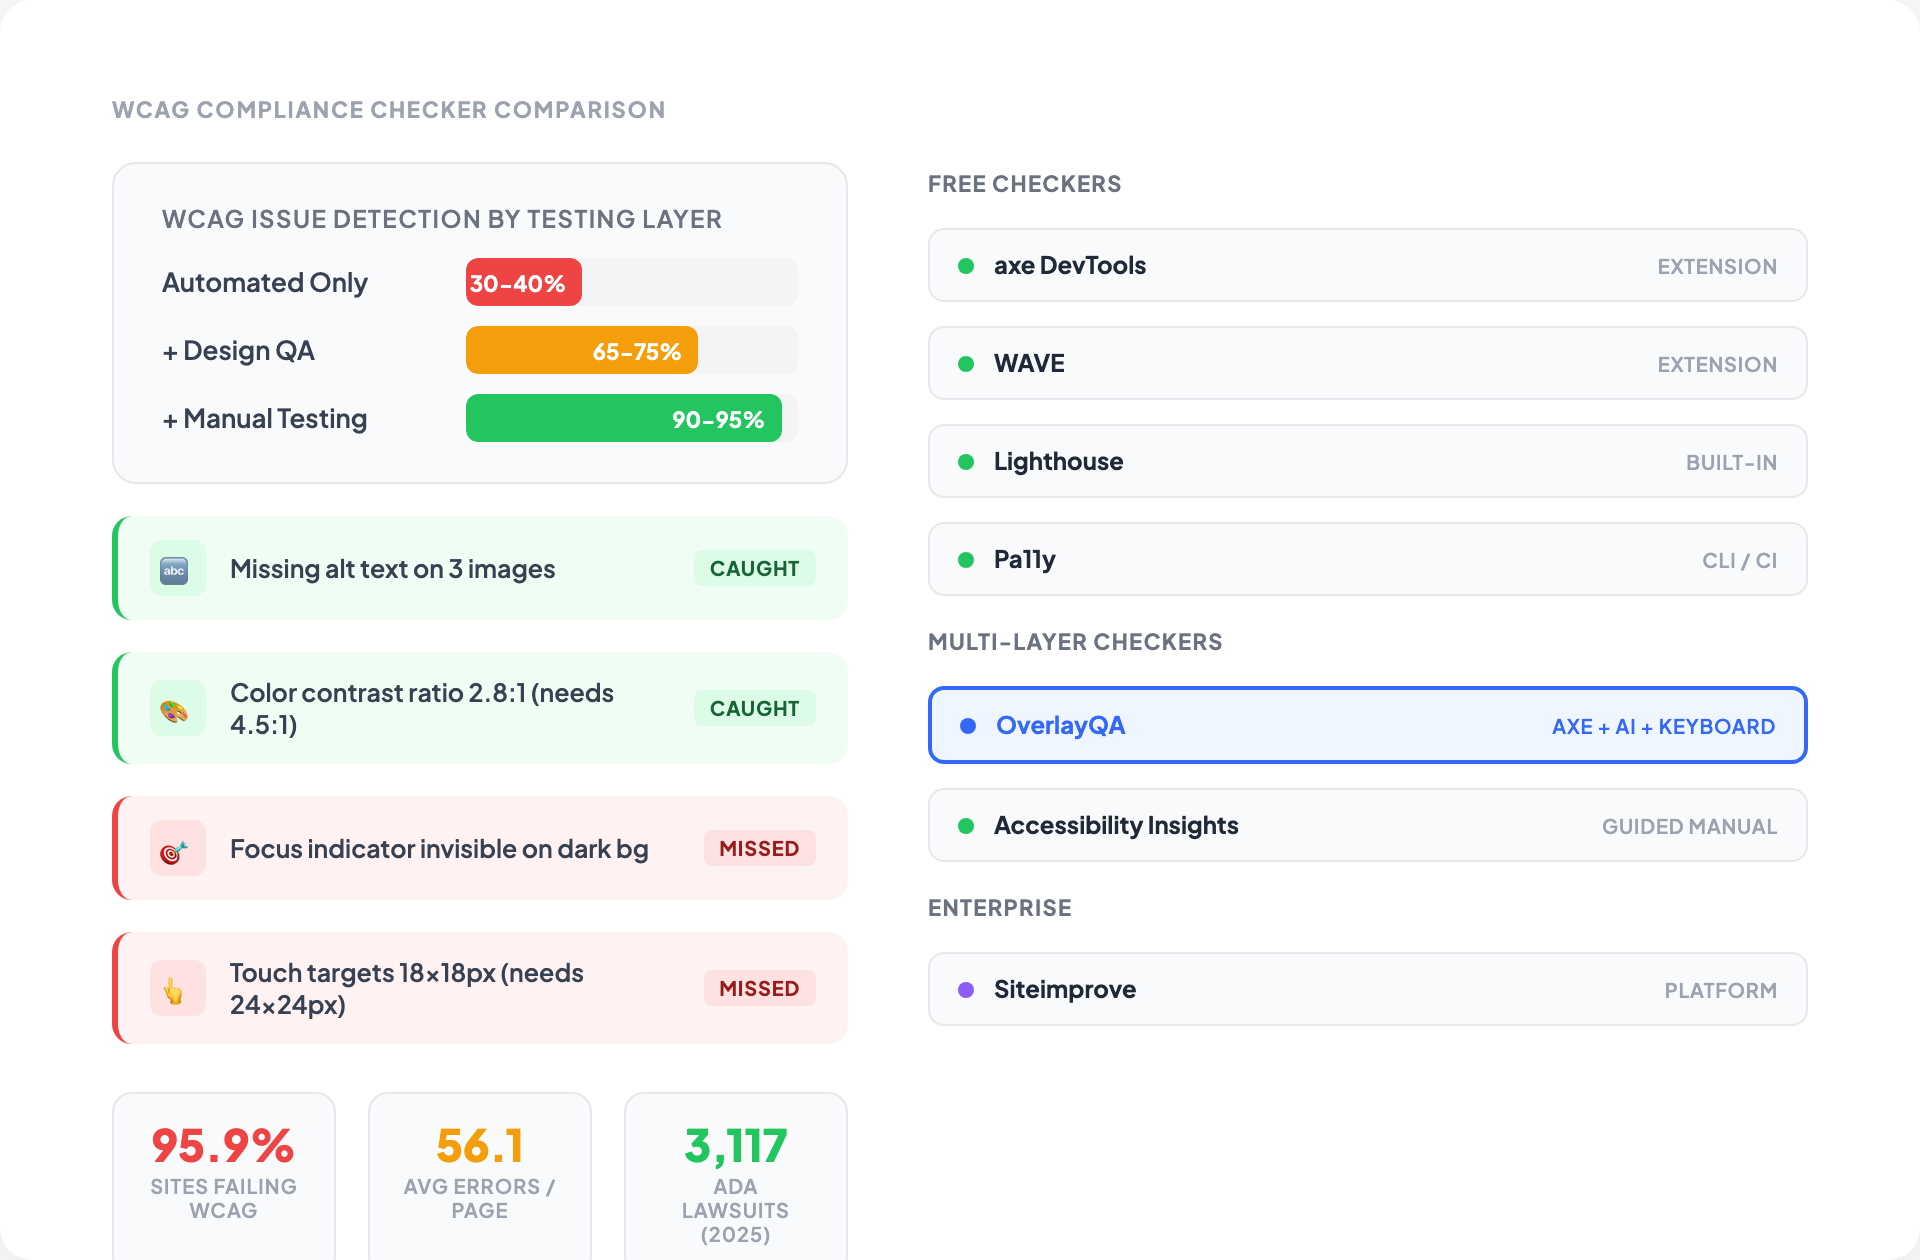Click the purple dot next to Siteimprove
1920x1260 pixels.
click(966, 990)
